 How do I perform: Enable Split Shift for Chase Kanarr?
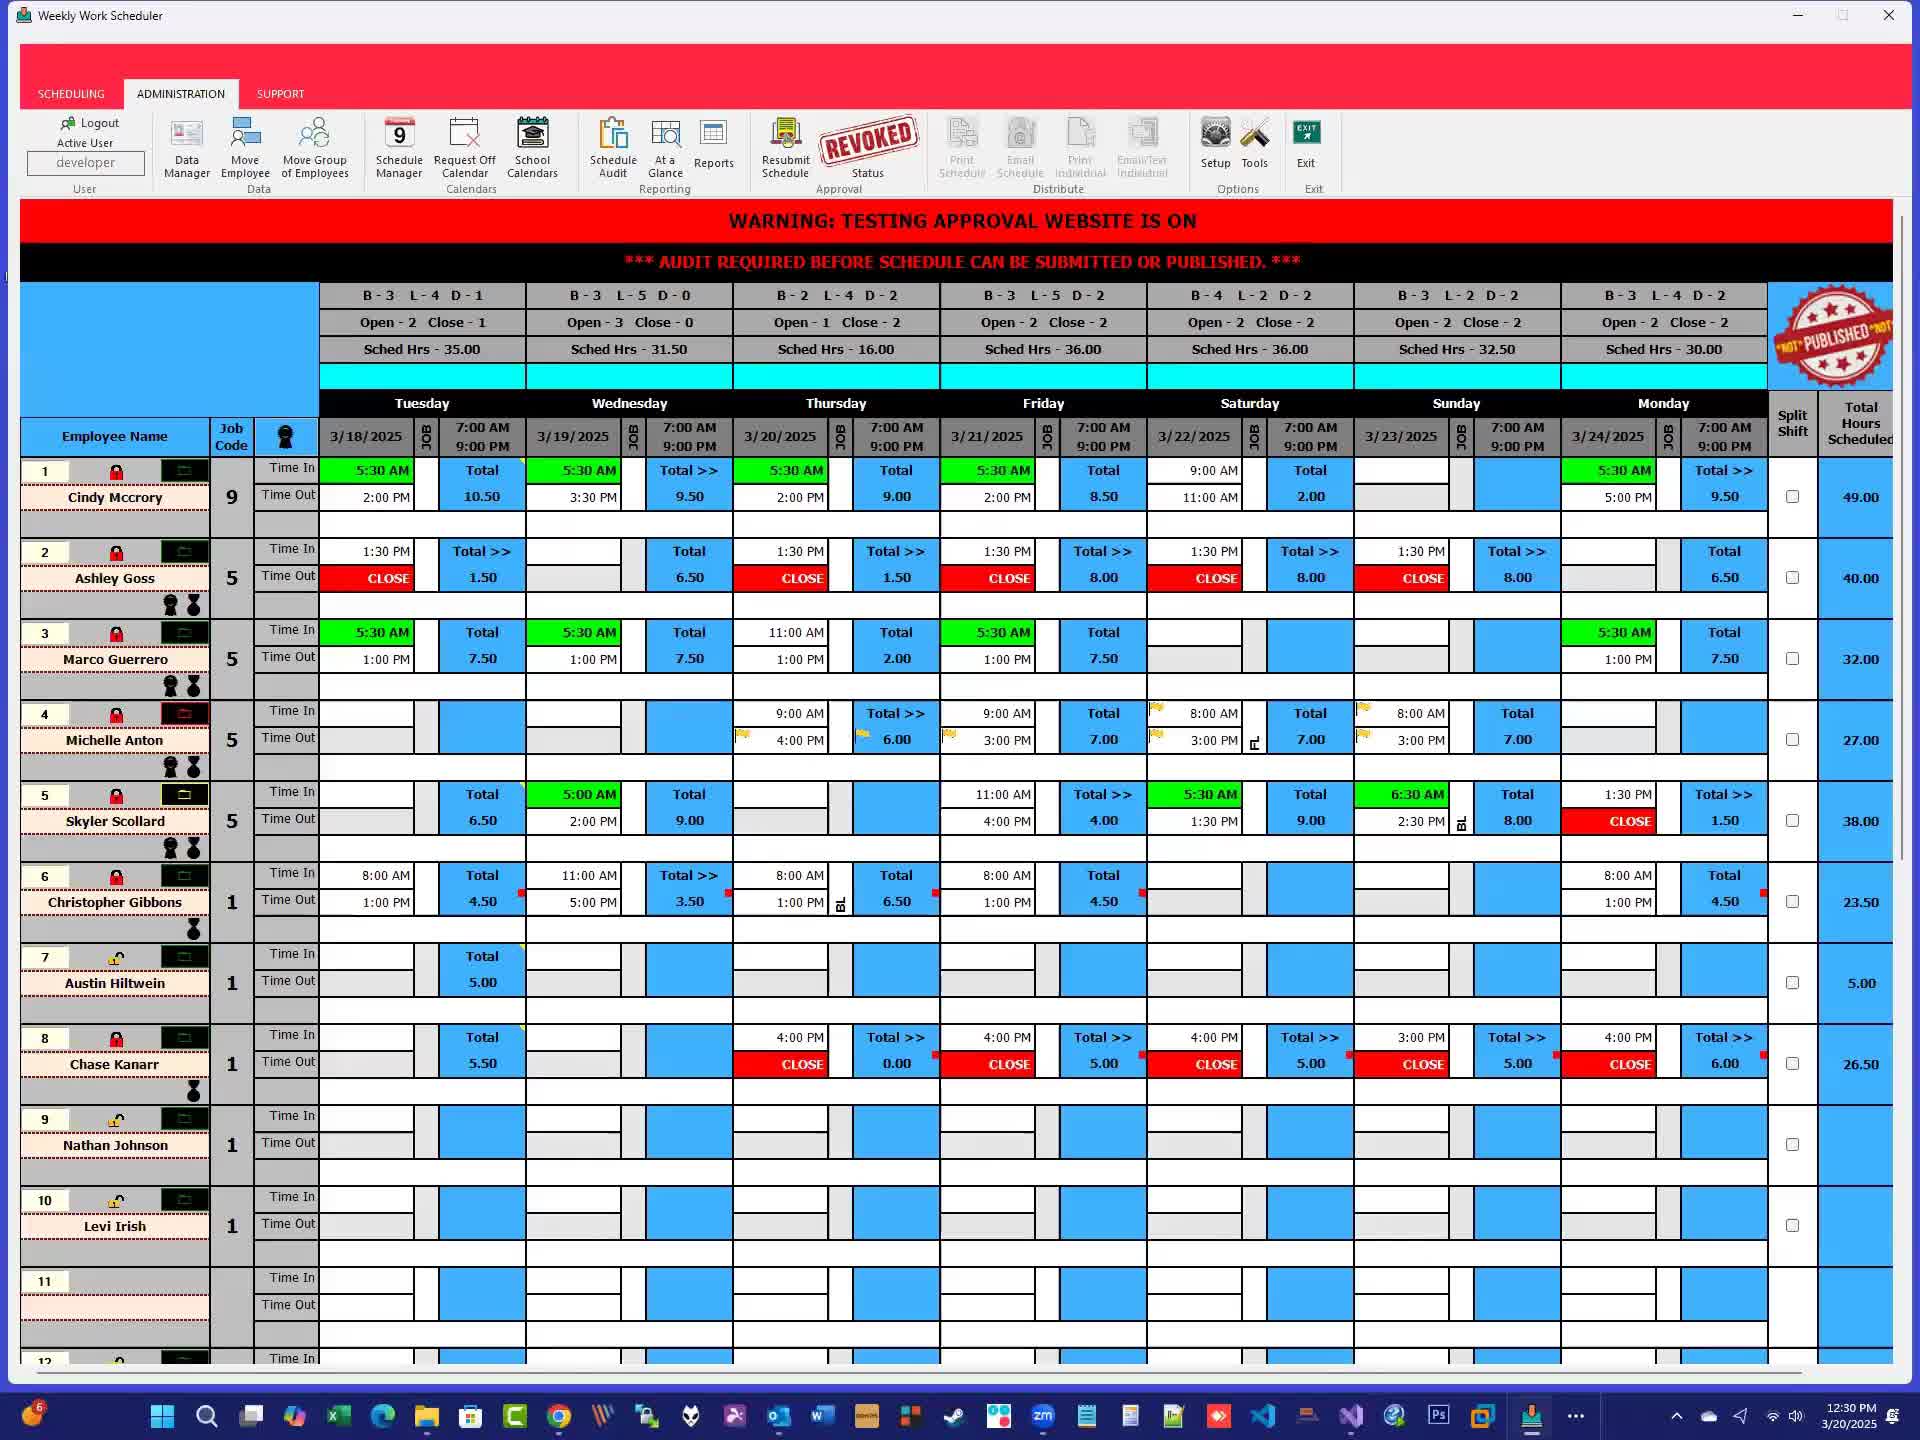click(x=1792, y=1064)
